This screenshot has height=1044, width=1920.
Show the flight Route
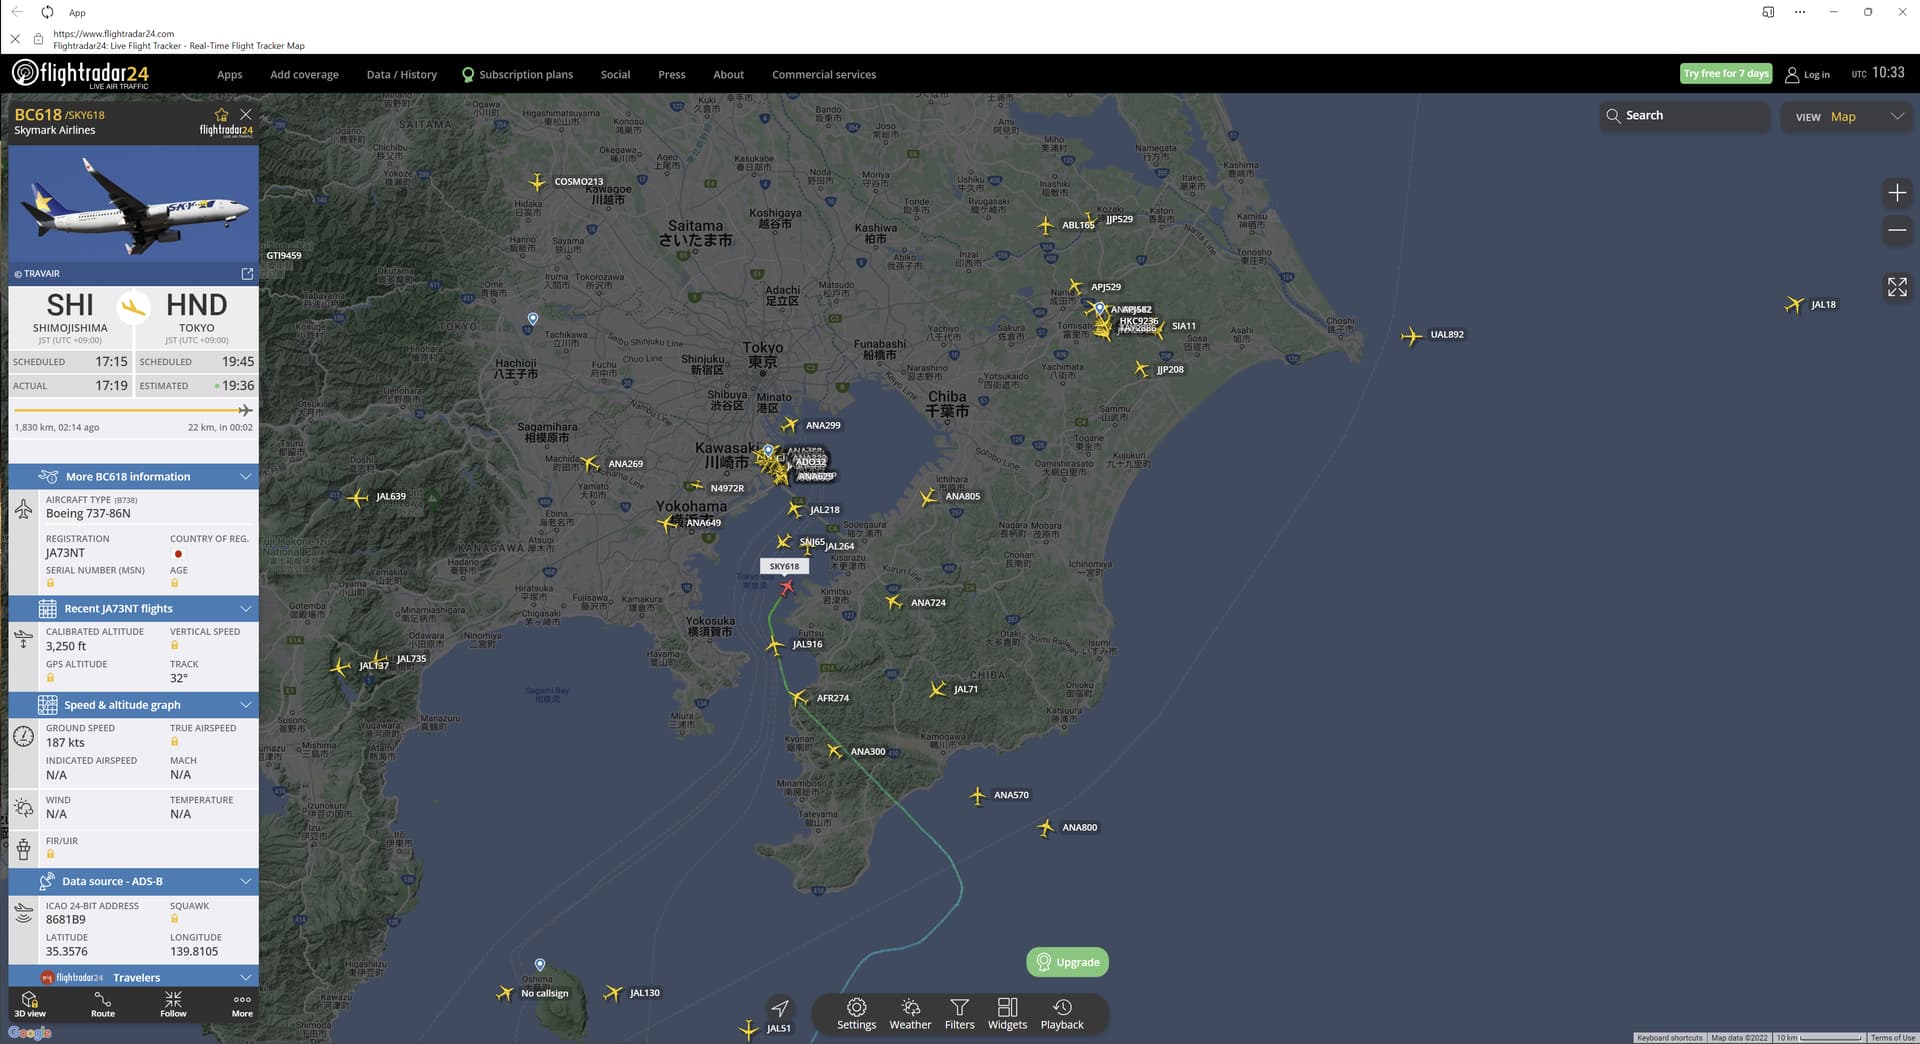pyautogui.click(x=103, y=1005)
